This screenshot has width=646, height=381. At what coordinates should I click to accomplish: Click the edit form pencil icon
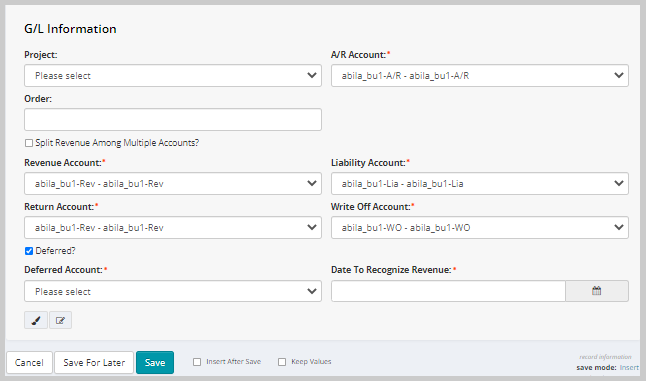tap(61, 320)
